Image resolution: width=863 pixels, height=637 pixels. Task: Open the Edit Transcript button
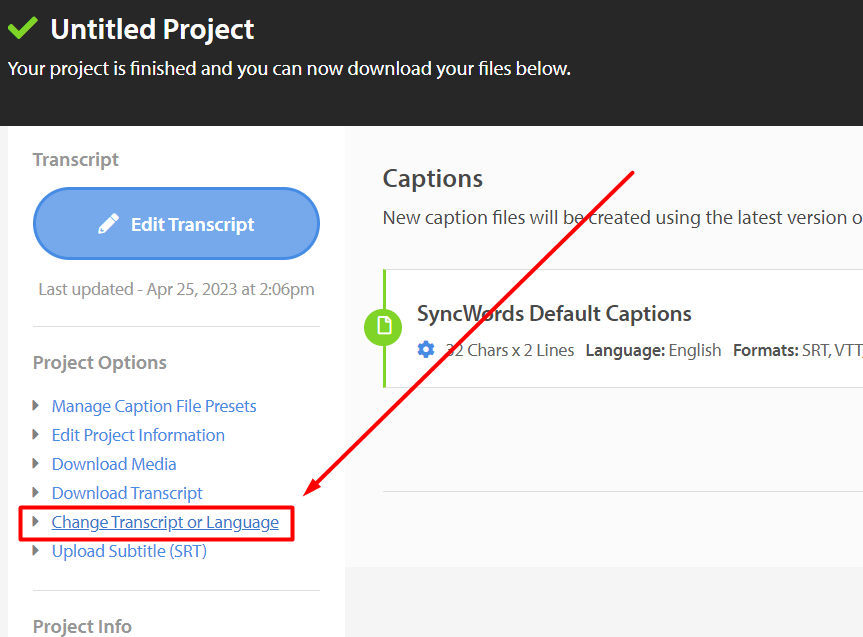(176, 224)
